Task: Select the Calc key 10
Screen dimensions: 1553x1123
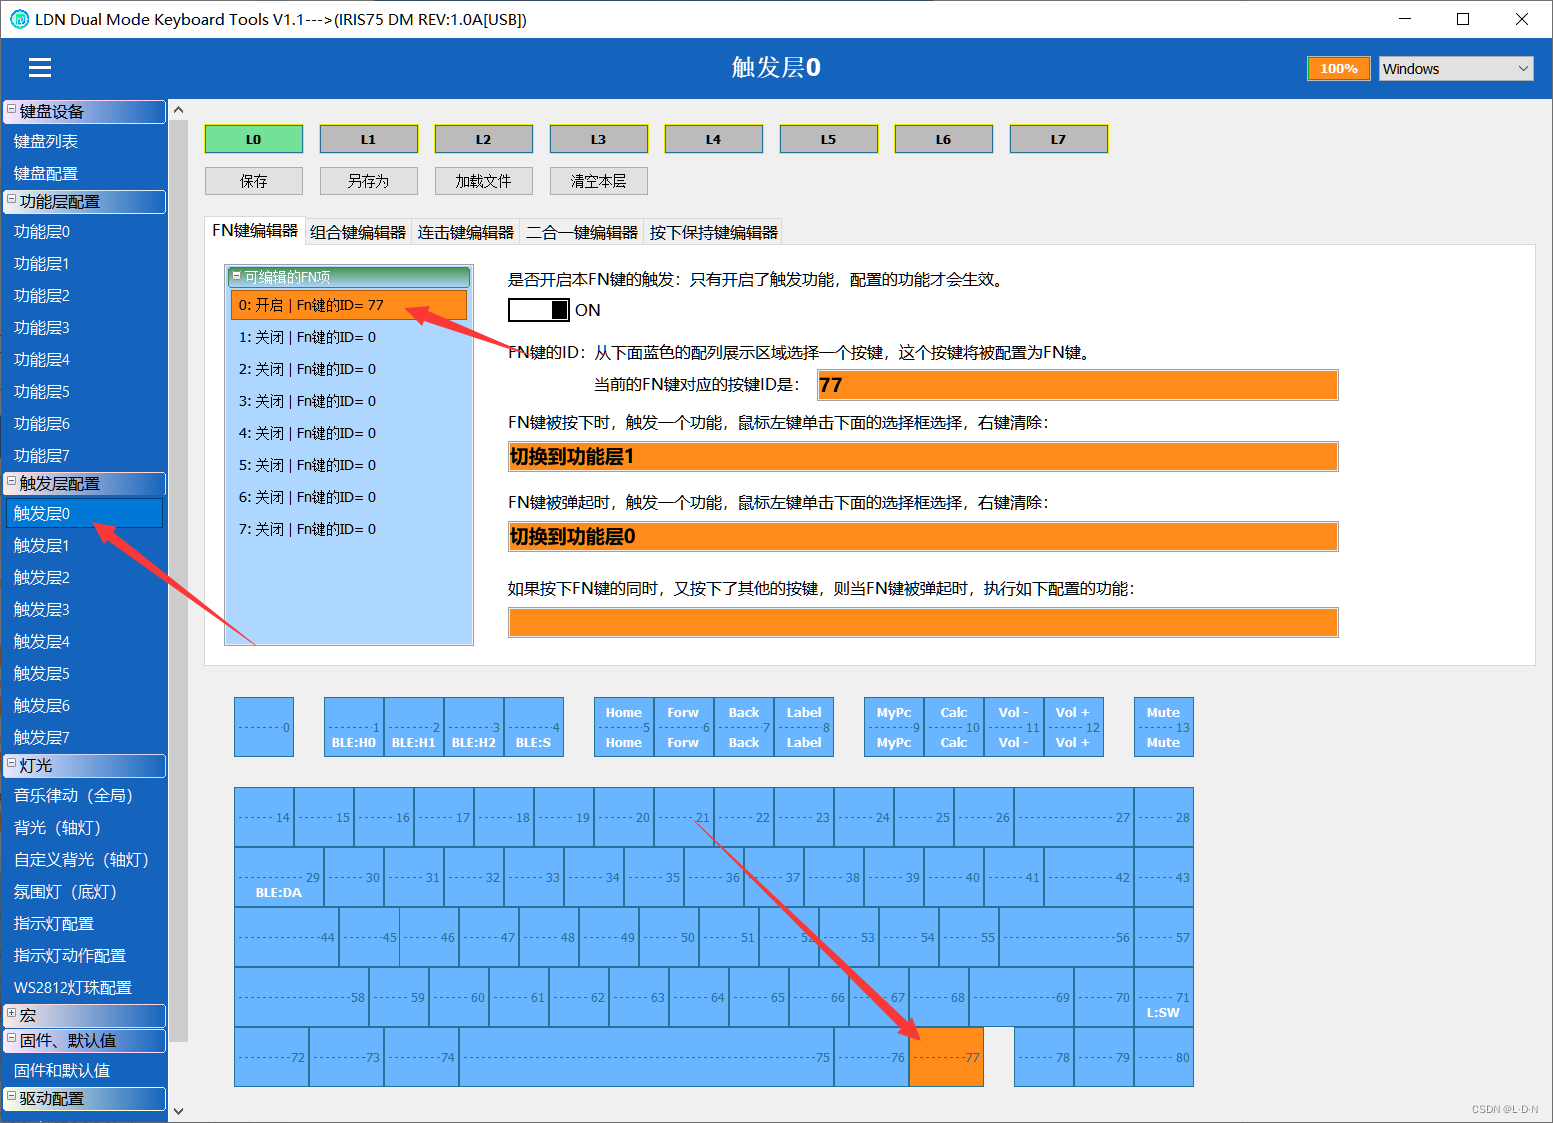Action: click(954, 727)
